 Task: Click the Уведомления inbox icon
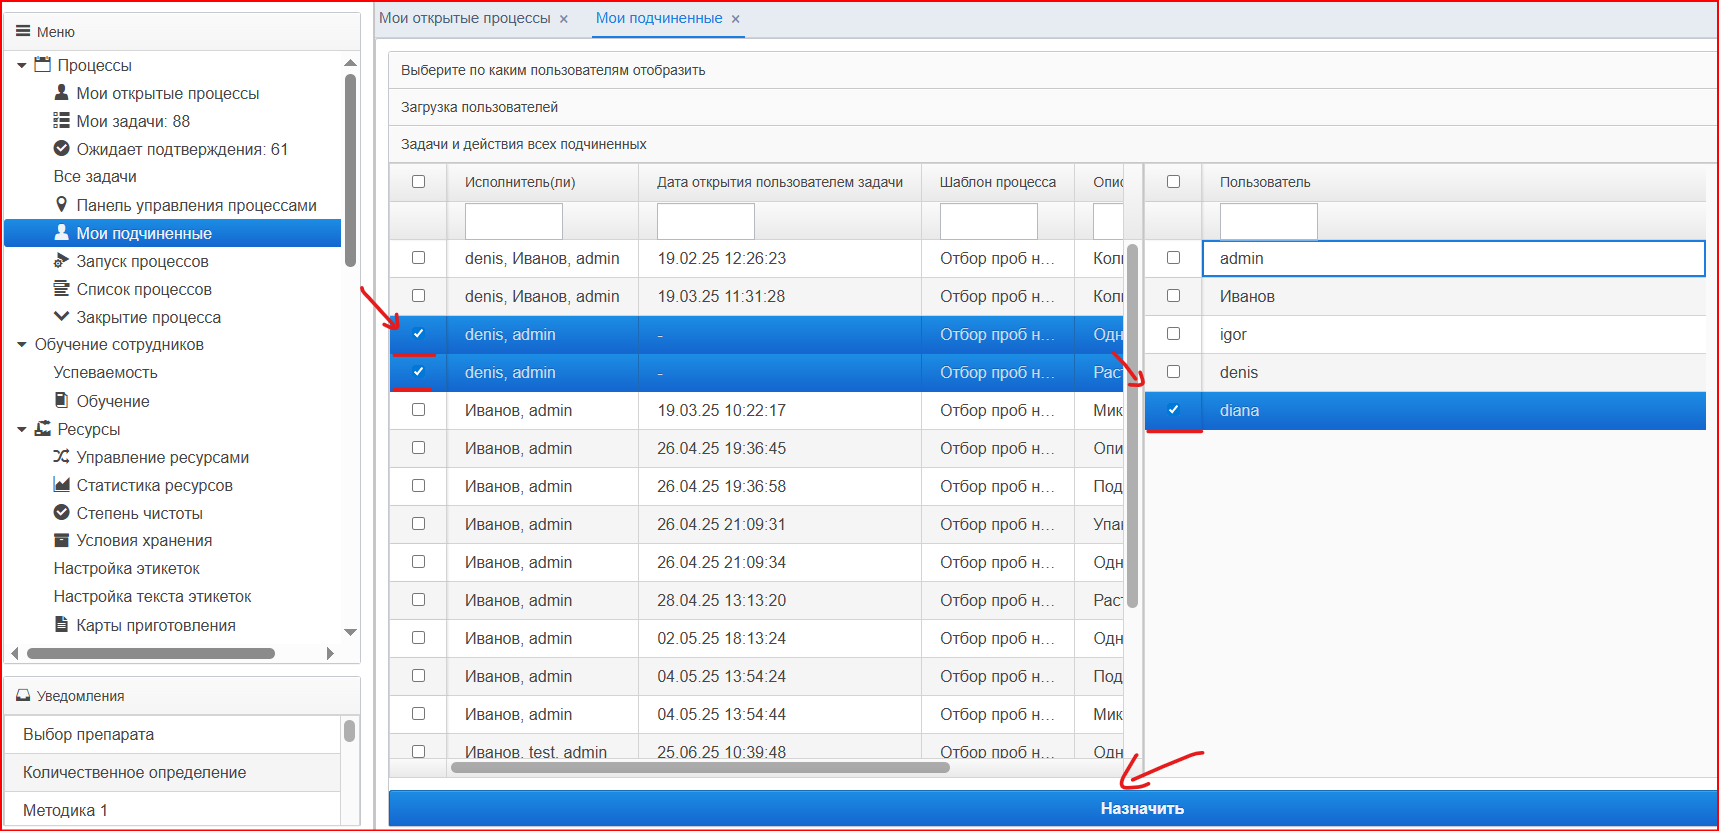tap(23, 696)
